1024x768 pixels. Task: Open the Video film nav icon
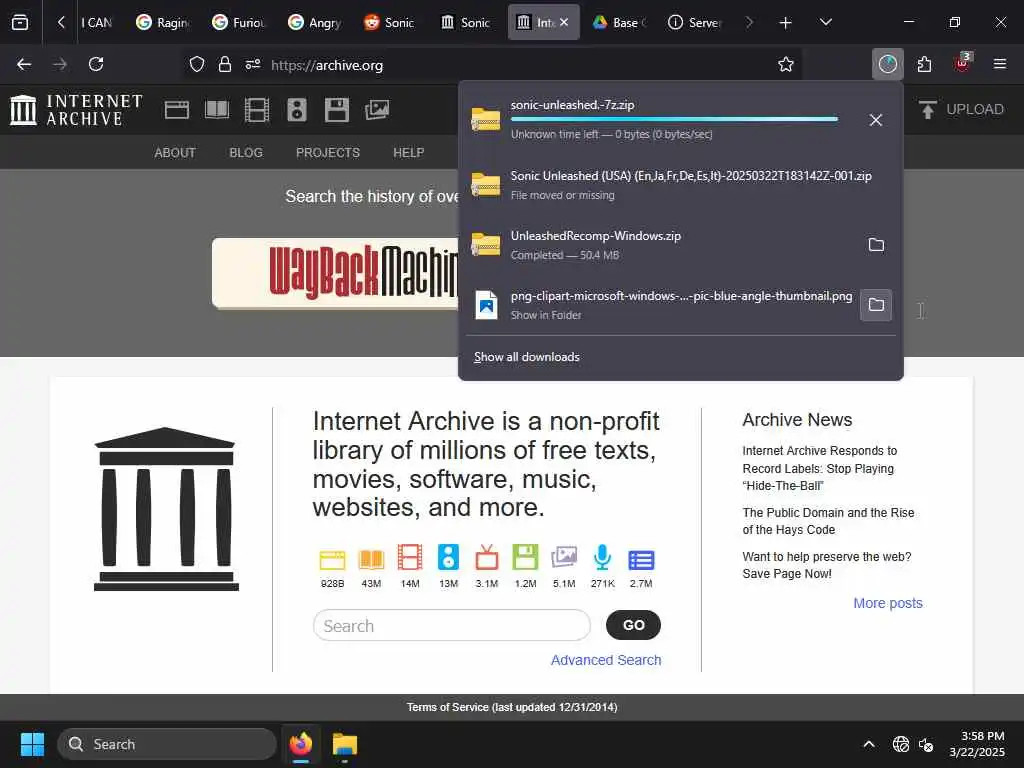click(x=257, y=110)
